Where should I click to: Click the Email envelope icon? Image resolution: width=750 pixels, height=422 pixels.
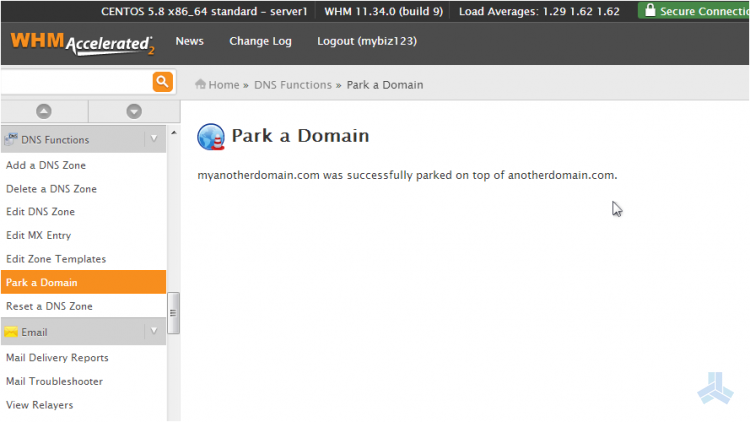[11, 332]
